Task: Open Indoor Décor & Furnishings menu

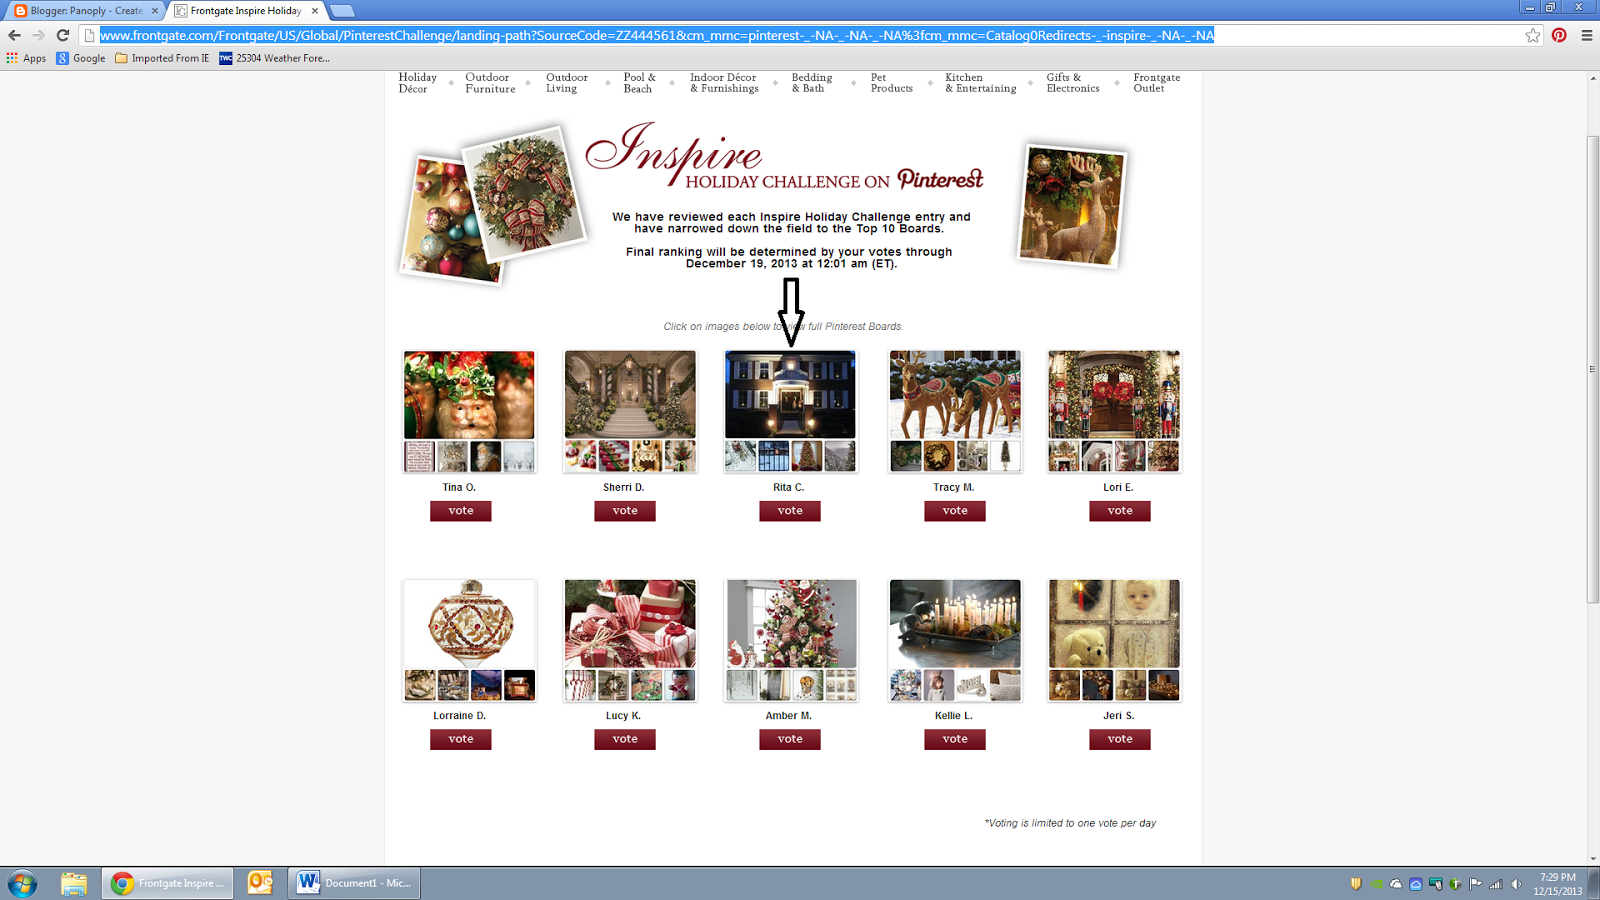Action: 724,83
